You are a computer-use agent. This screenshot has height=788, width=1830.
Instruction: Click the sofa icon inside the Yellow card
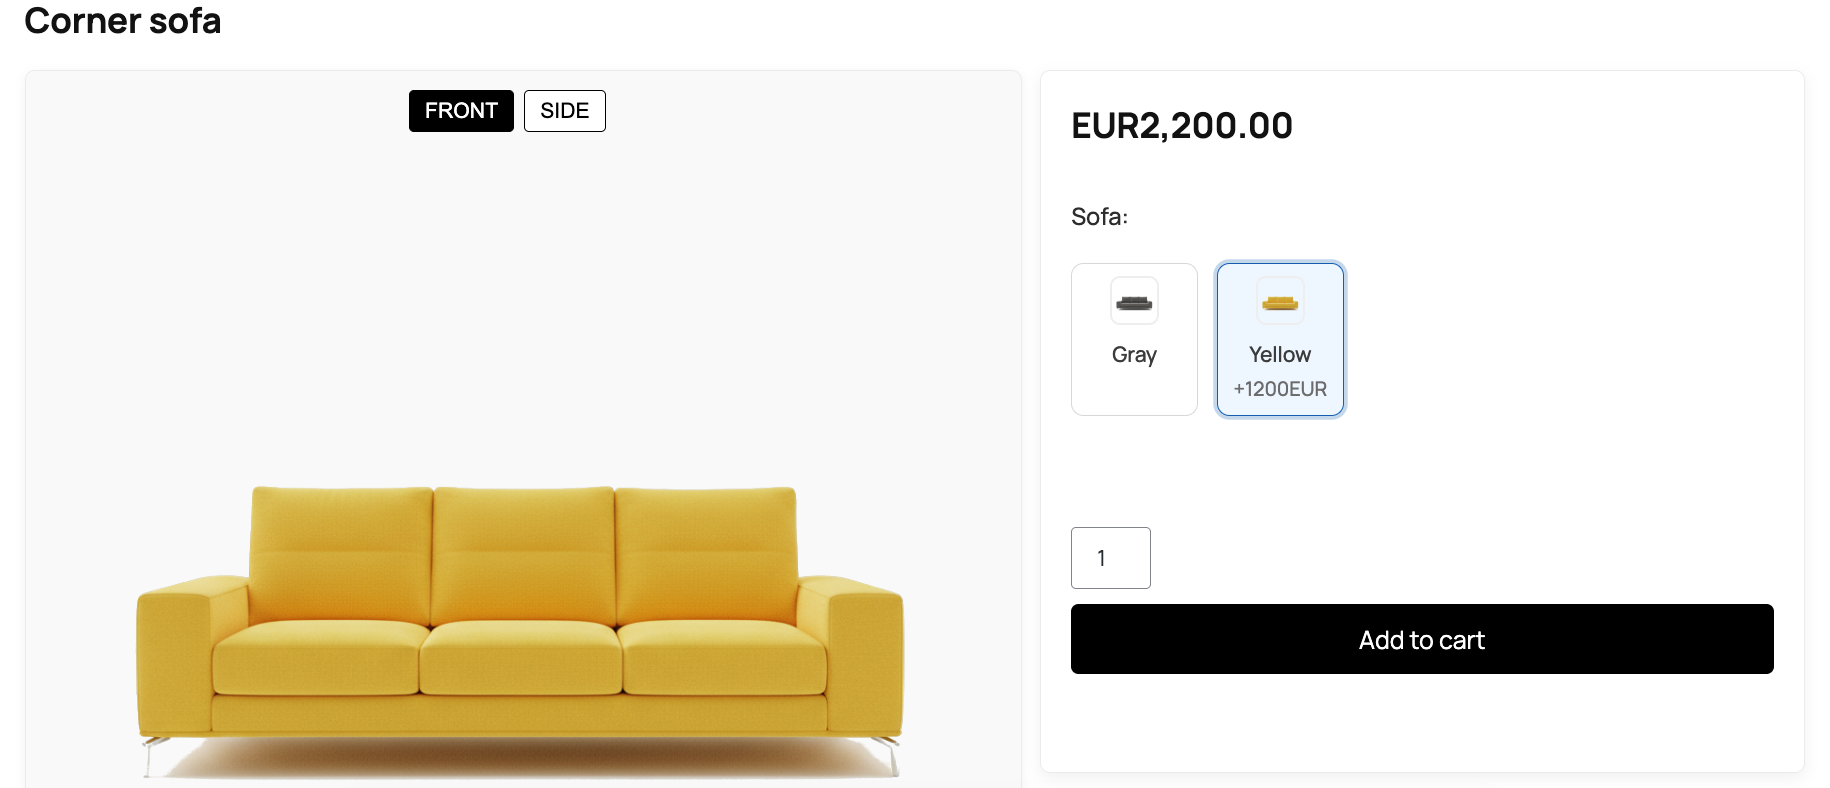pos(1280,301)
